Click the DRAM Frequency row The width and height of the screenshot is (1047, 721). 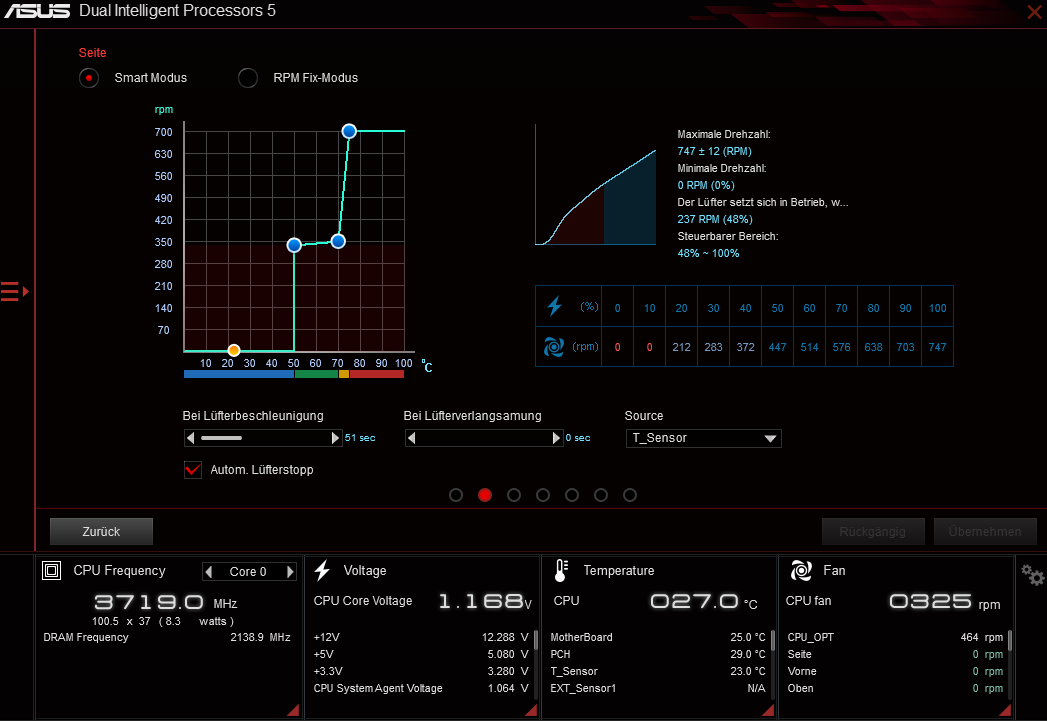[x=167, y=638]
